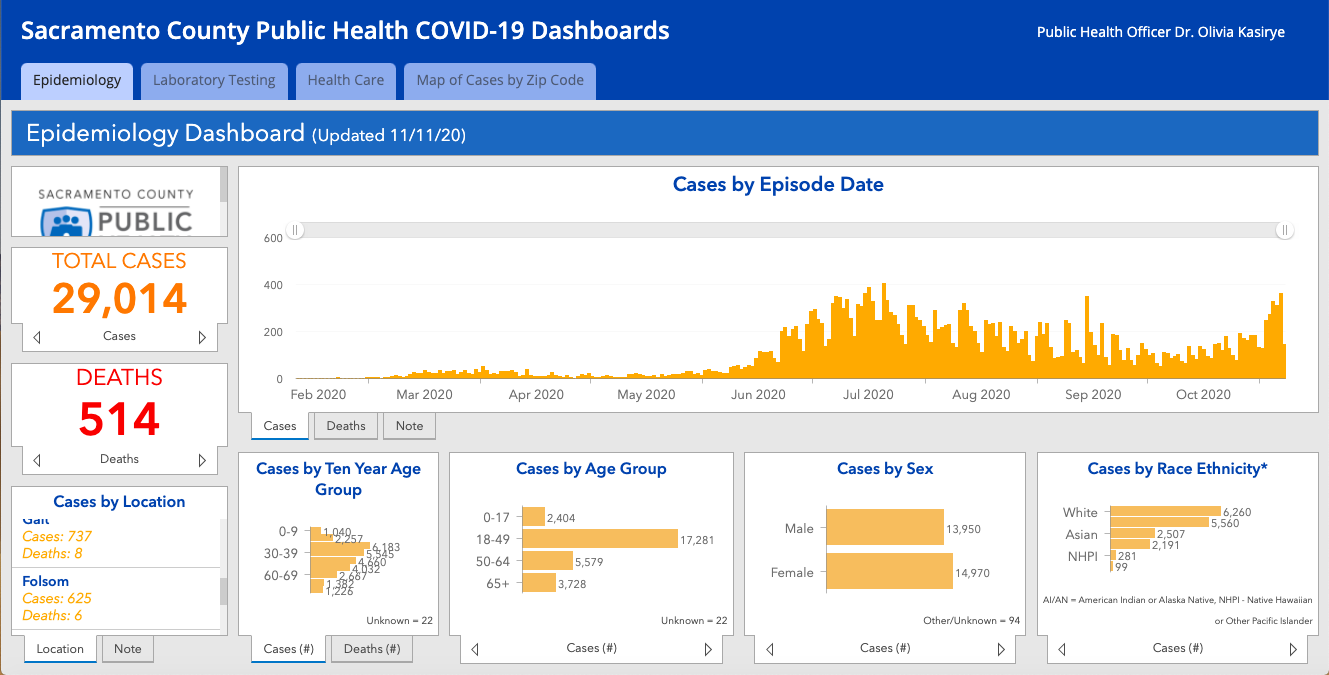Click the 18-49 bar in age group chart

click(600, 539)
